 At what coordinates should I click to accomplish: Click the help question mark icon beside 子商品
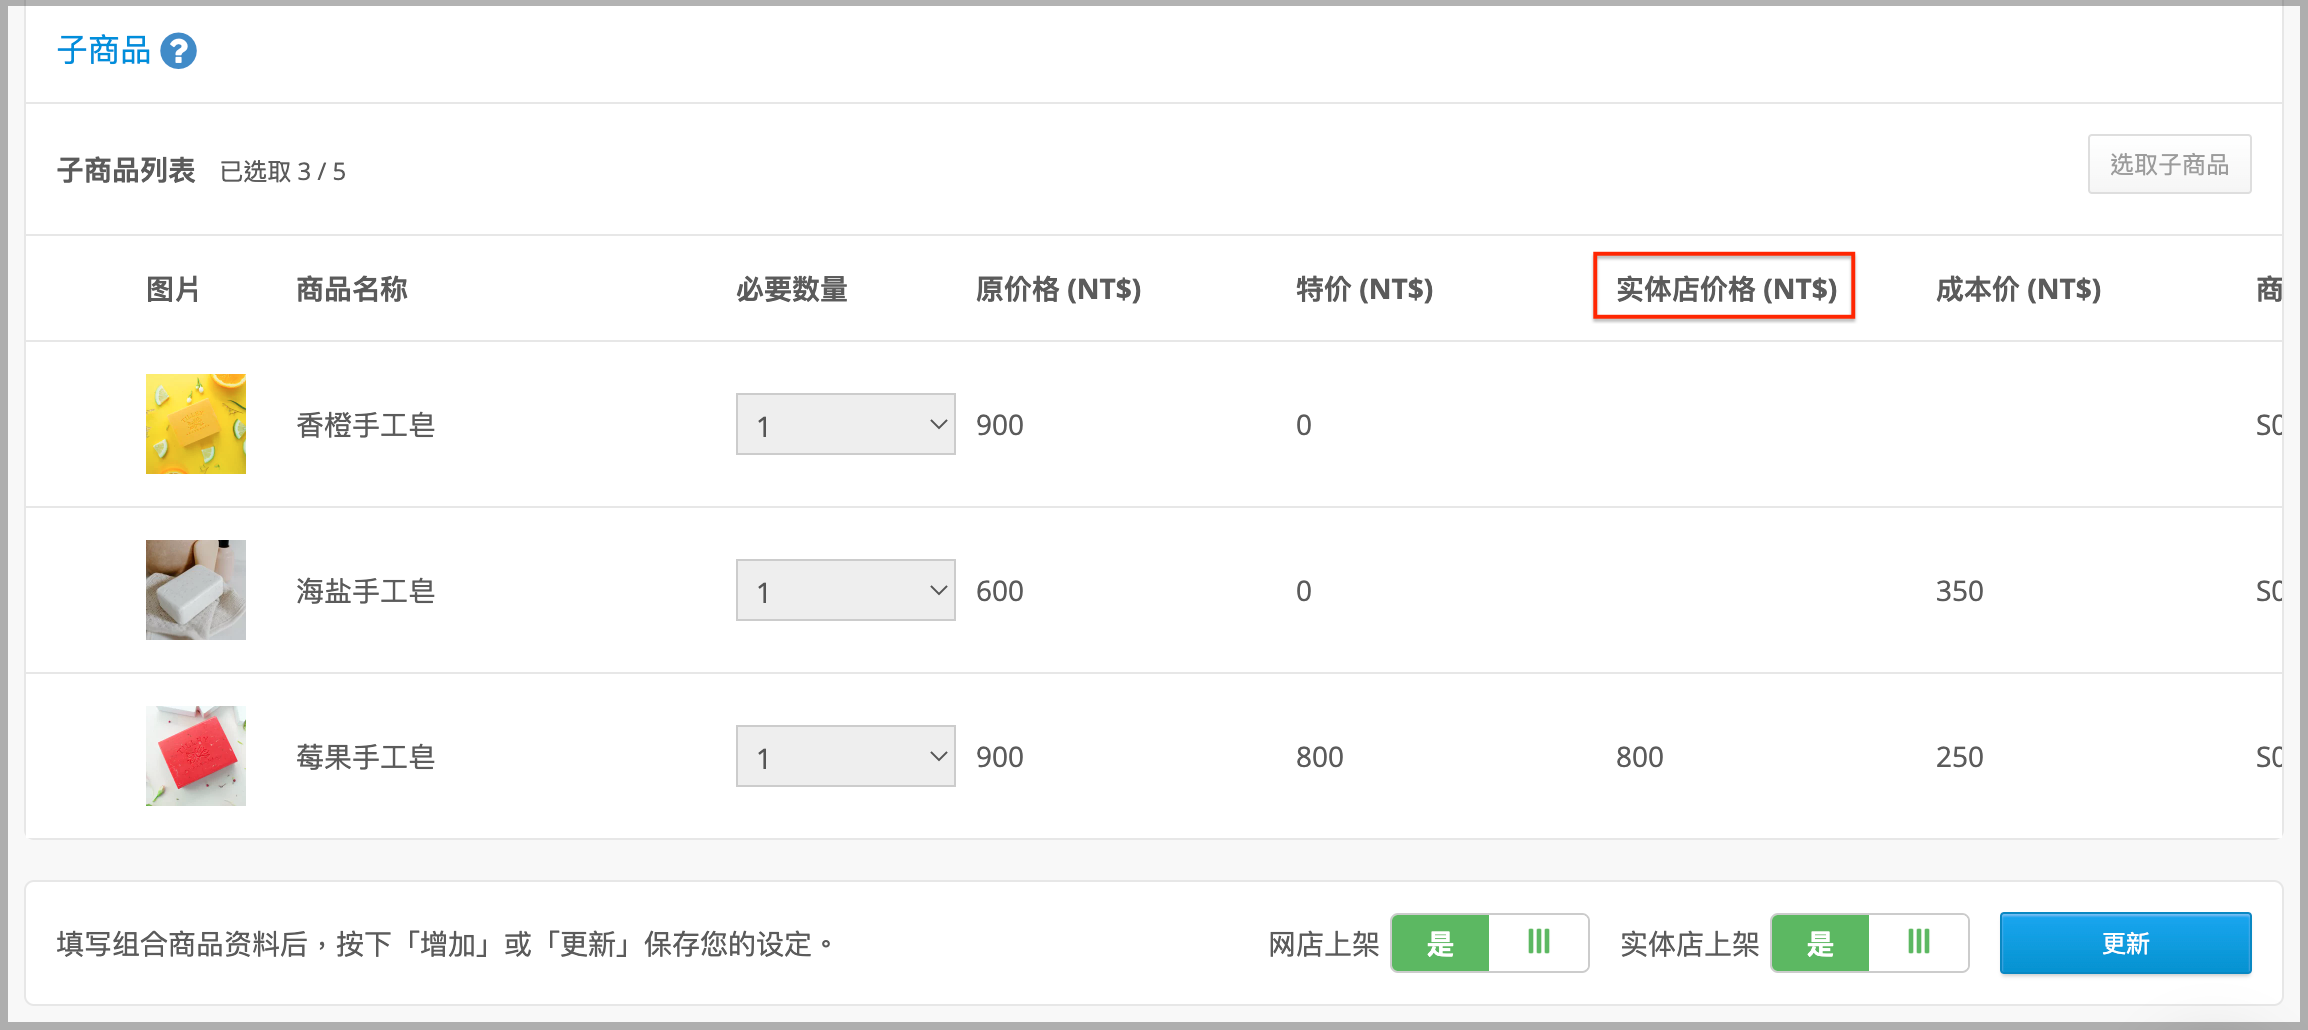tap(179, 51)
